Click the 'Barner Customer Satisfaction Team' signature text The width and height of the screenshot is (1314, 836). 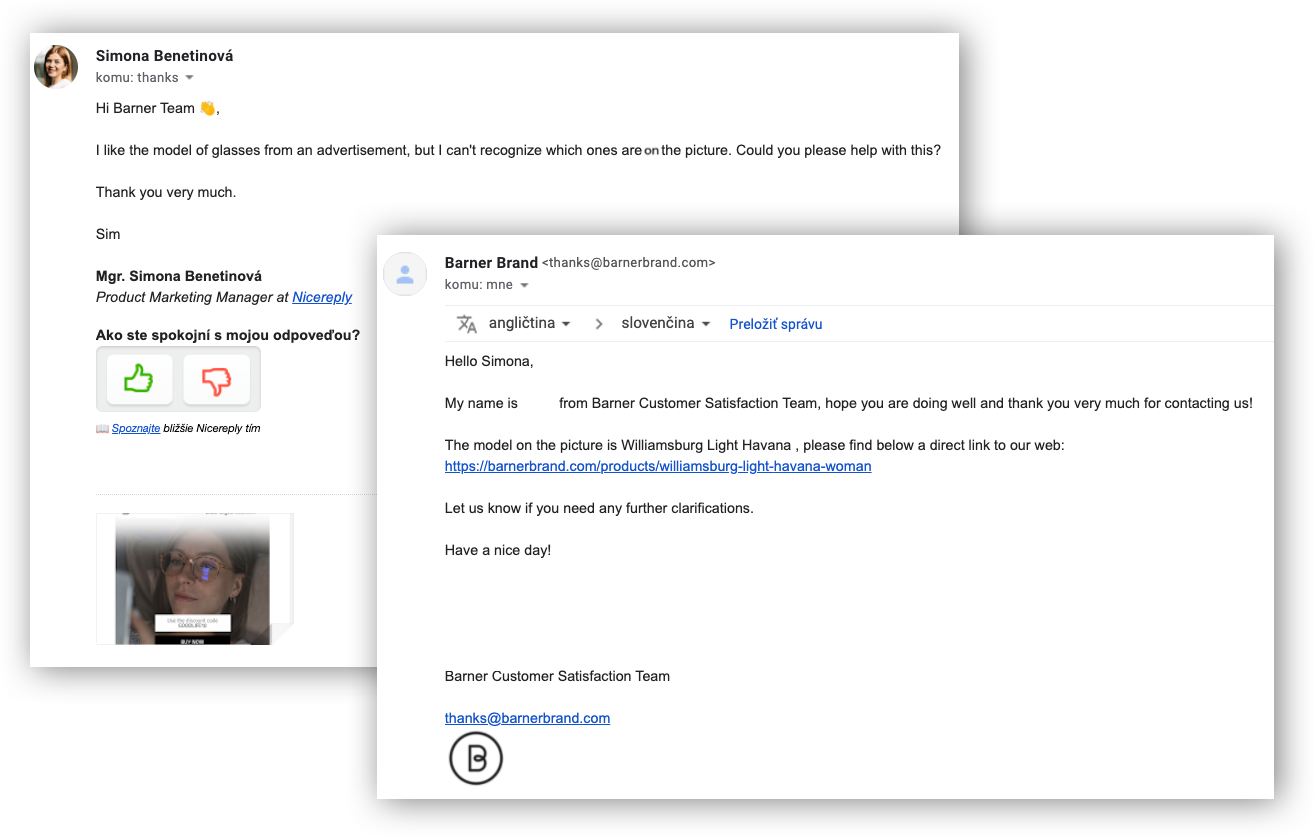[x=557, y=676]
